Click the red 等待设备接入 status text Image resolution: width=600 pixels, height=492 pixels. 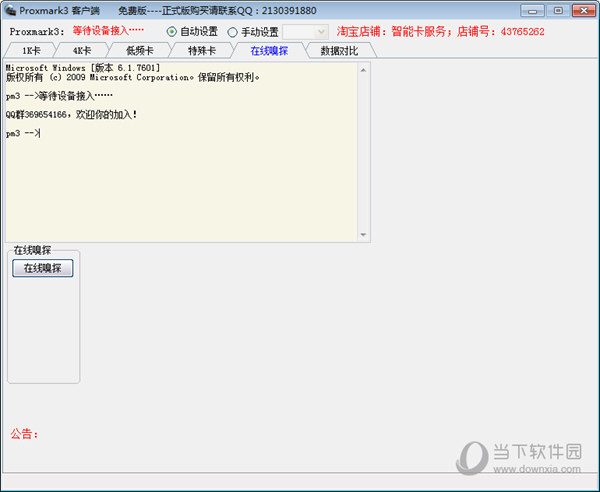tap(108, 31)
